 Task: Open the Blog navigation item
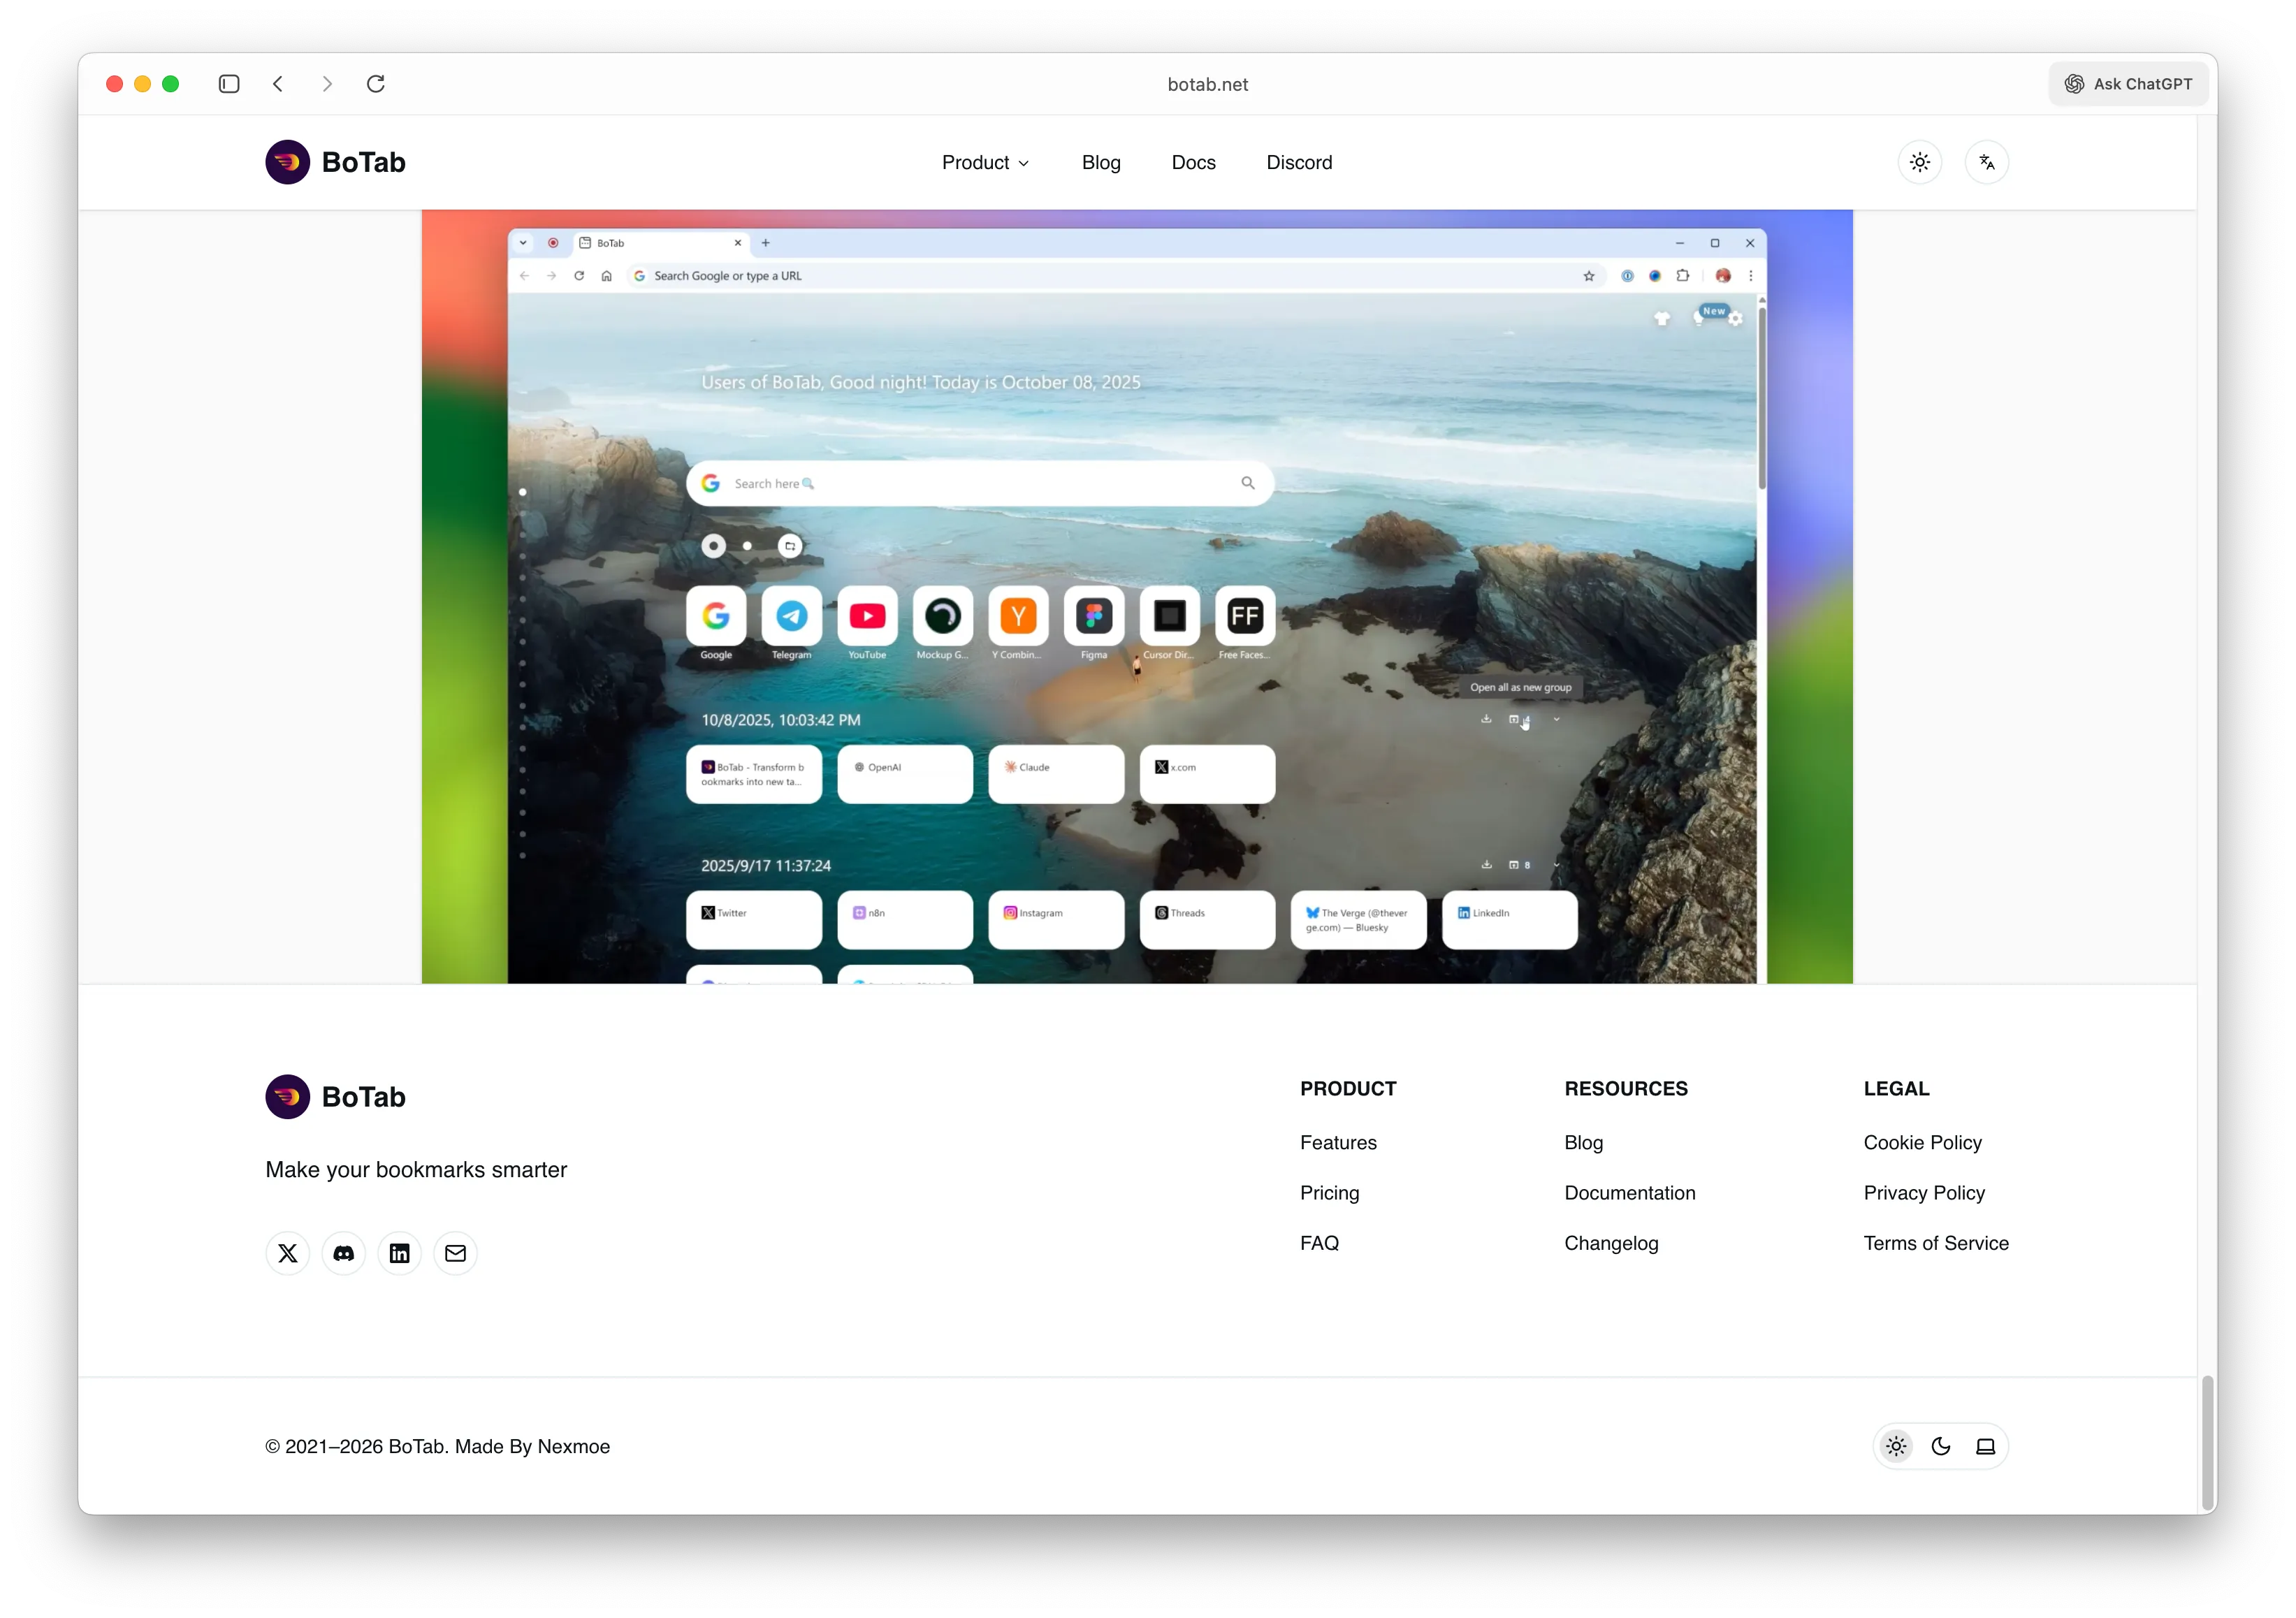[1101, 162]
